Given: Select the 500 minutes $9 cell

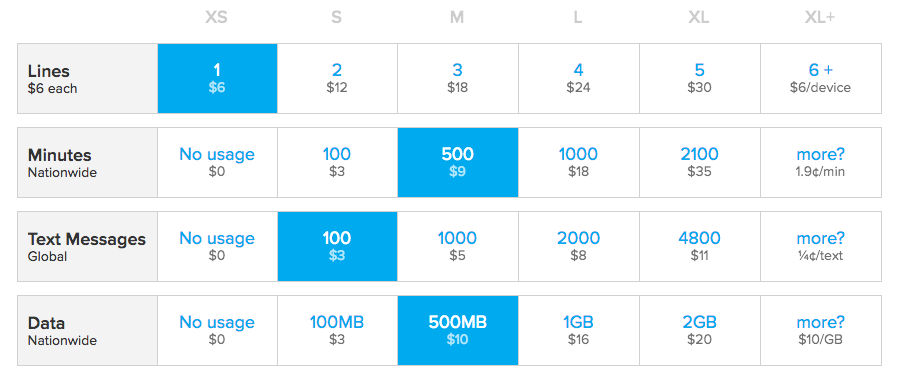Looking at the screenshot, I should [x=458, y=163].
